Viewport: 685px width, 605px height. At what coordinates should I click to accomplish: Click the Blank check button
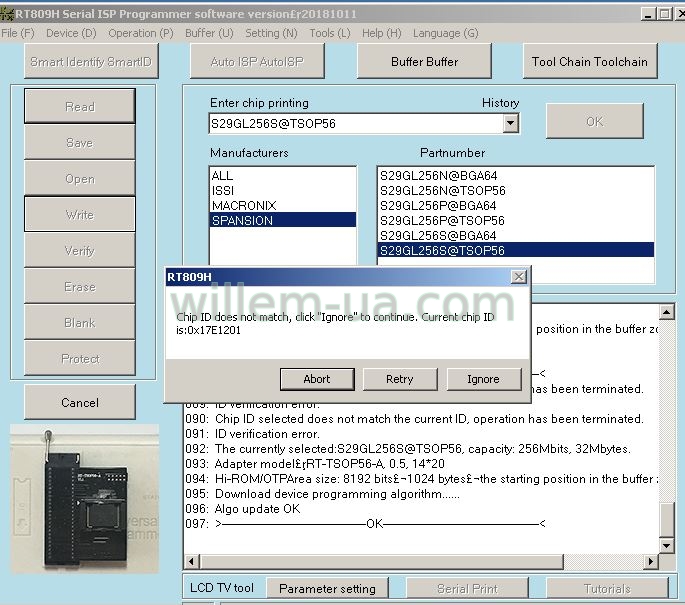pyautogui.click(x=80, y=323)
